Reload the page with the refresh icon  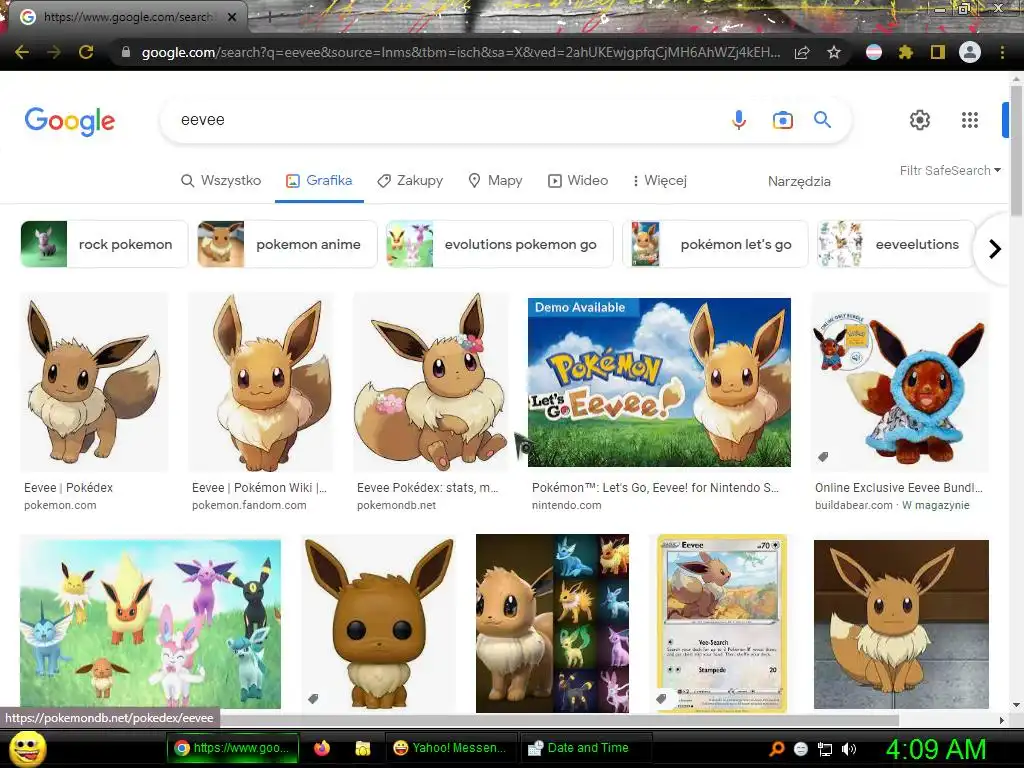coord(86,52)
